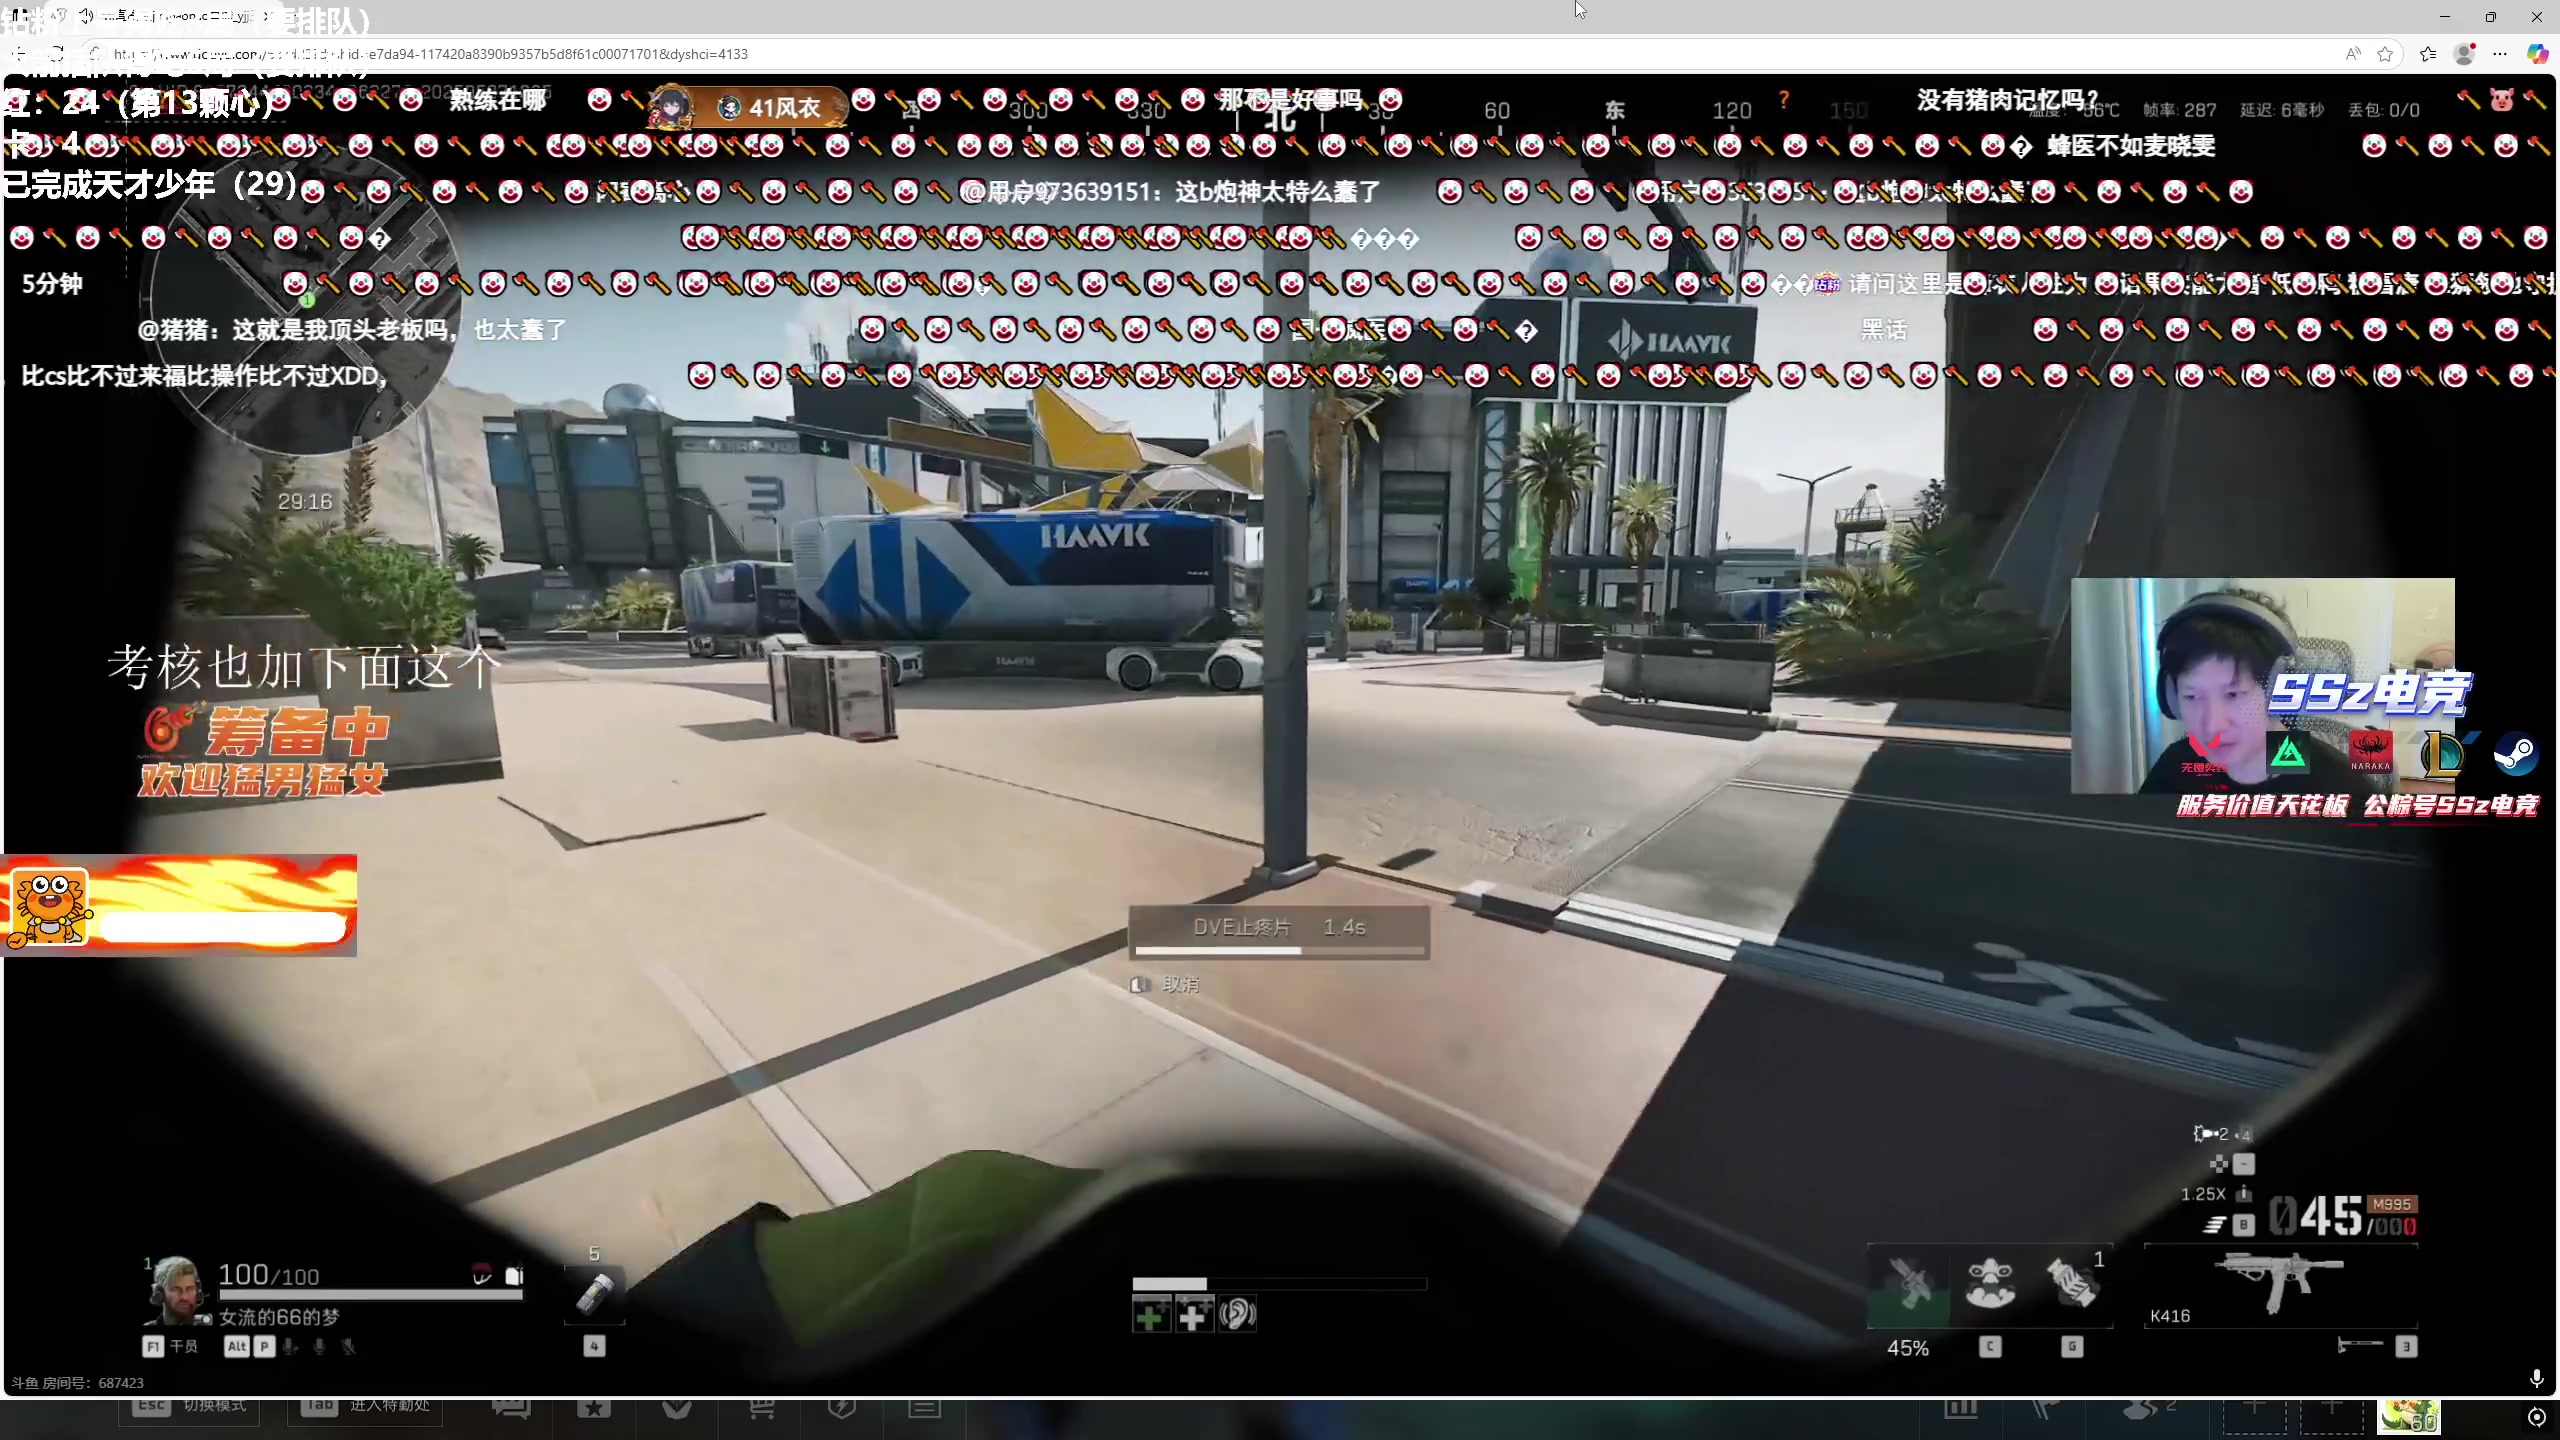Screen dimensions: 2560x1440
Task: Click the 蜂医不如麦晓雯 danmaku comment
Action: [2131, 146]
